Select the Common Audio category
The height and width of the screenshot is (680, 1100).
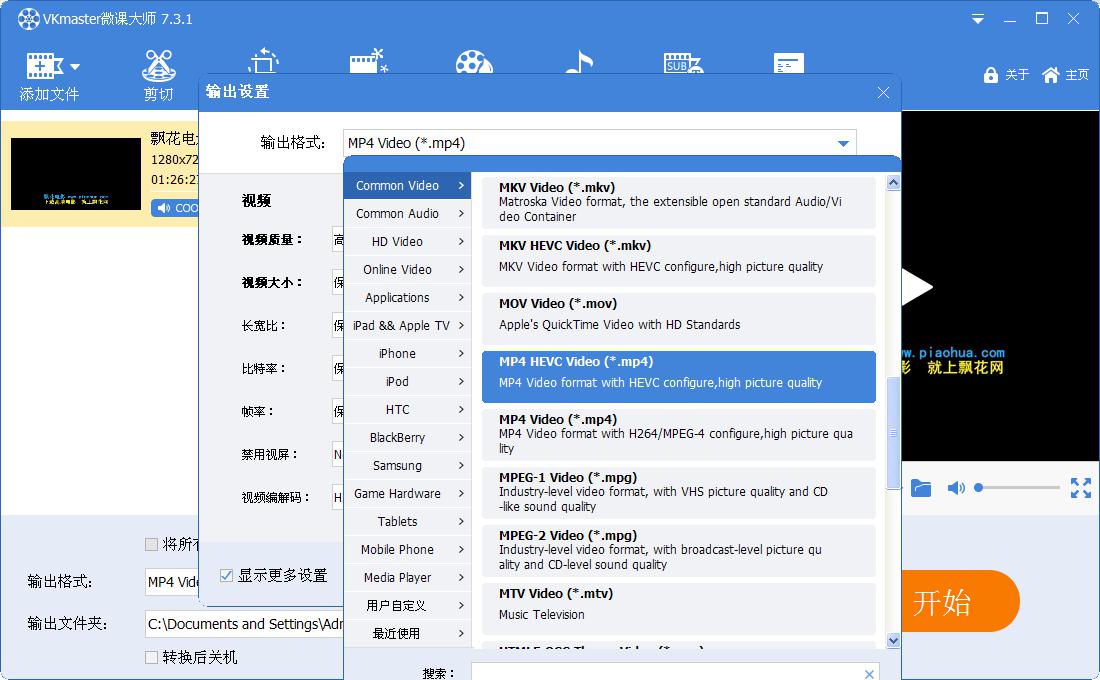(407, 213)
